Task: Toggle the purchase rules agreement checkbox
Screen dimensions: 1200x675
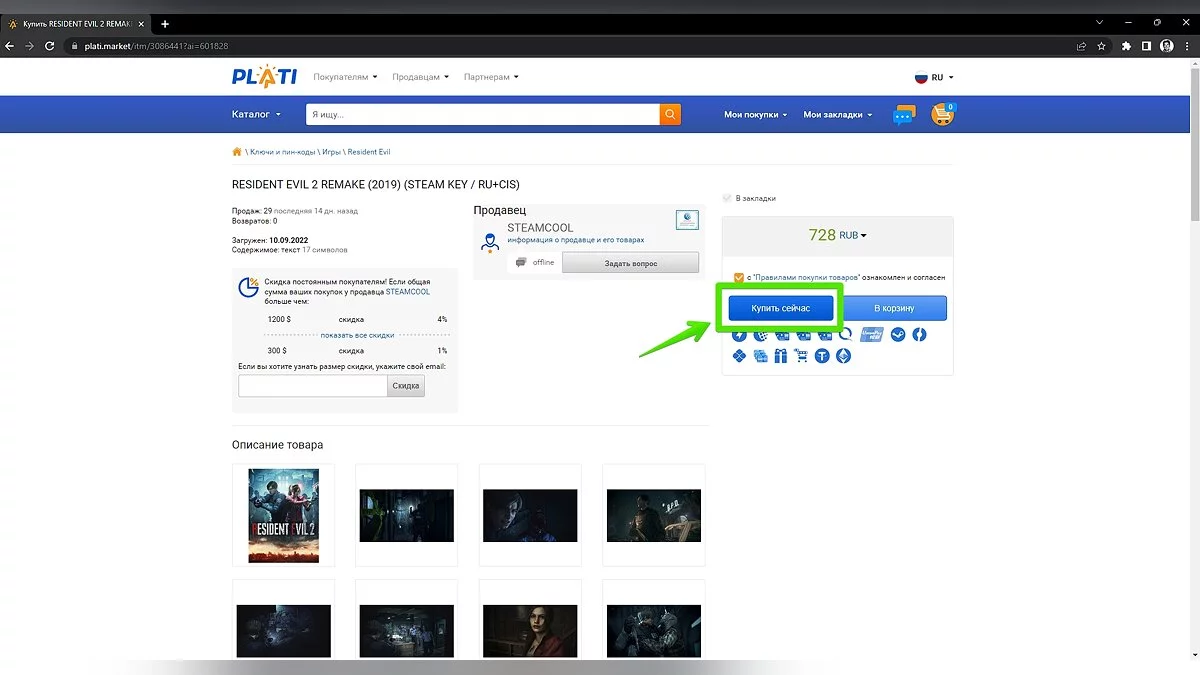Action: pyautogui.click(x=738, y=278)
